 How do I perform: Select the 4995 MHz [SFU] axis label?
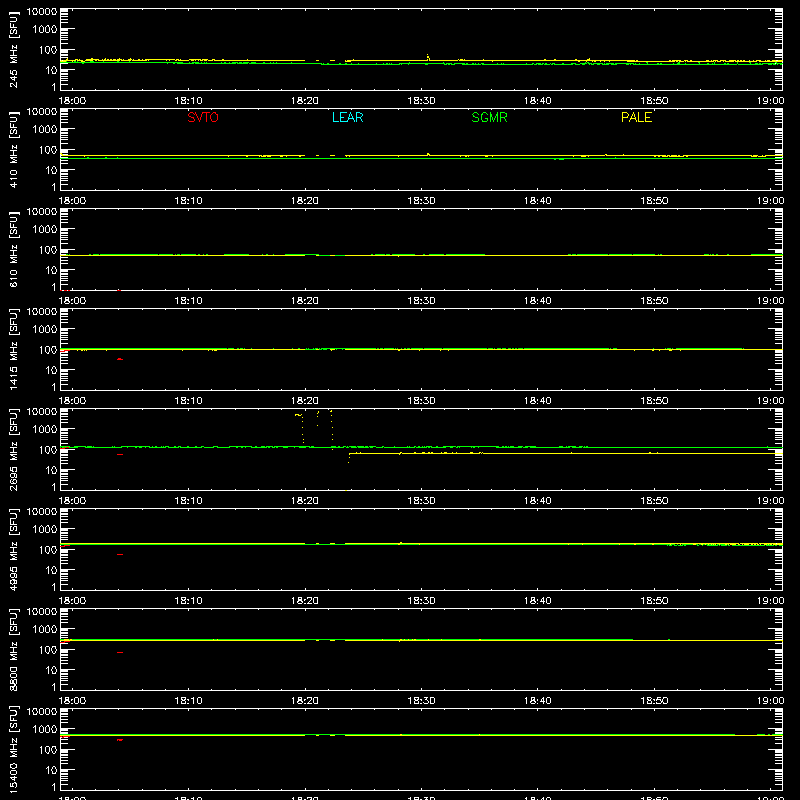tap(14, 549)
